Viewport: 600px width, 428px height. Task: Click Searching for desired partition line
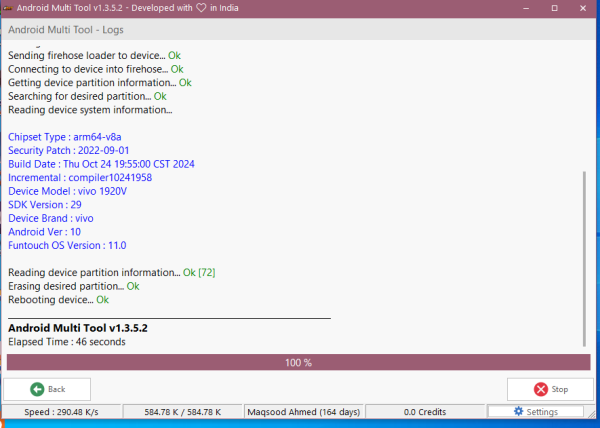[87, 96]
